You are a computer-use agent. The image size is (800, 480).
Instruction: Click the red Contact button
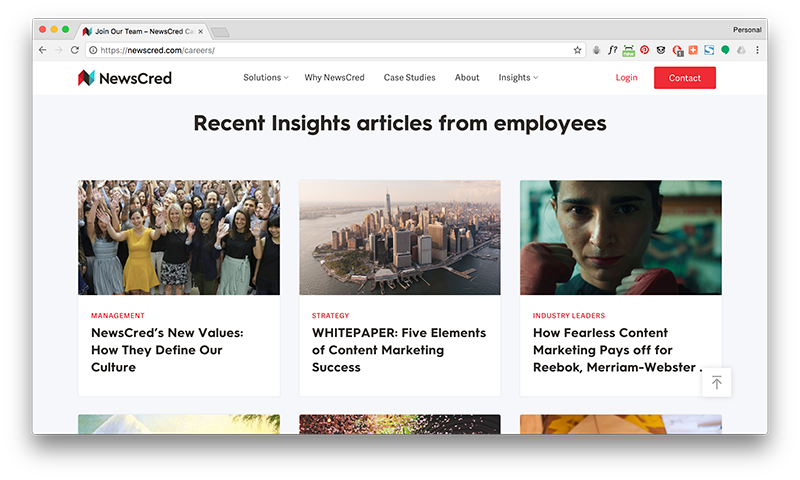(685, 78)
